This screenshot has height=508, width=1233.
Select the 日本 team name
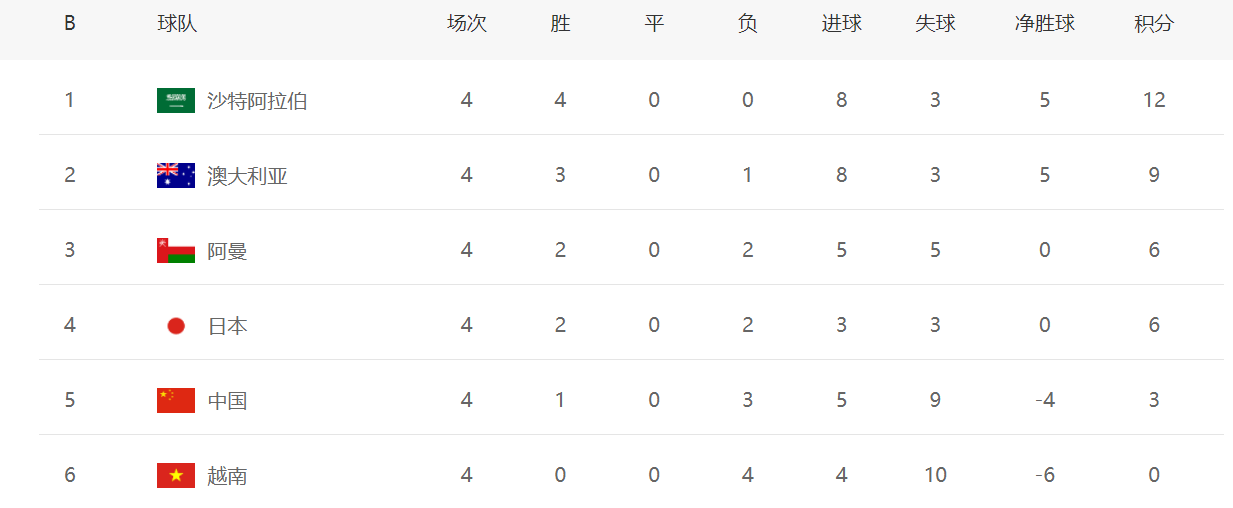pos(227,326)
